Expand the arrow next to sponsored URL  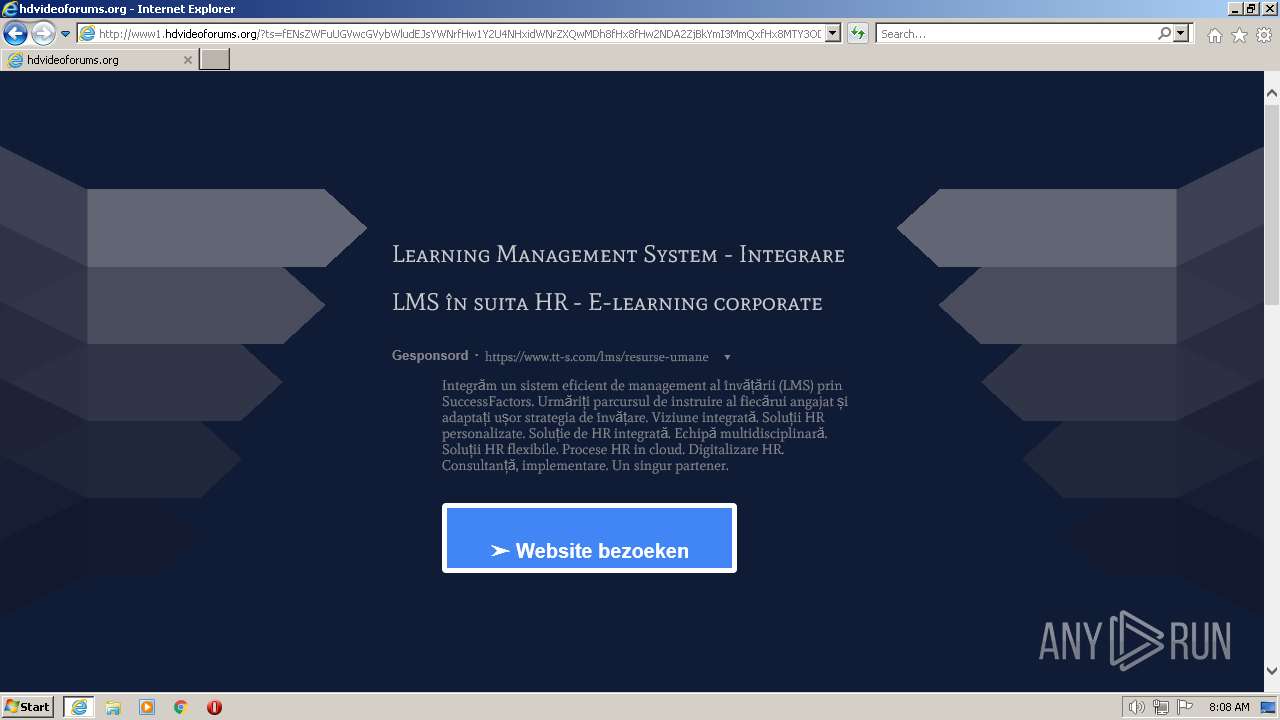click(727, 357)
